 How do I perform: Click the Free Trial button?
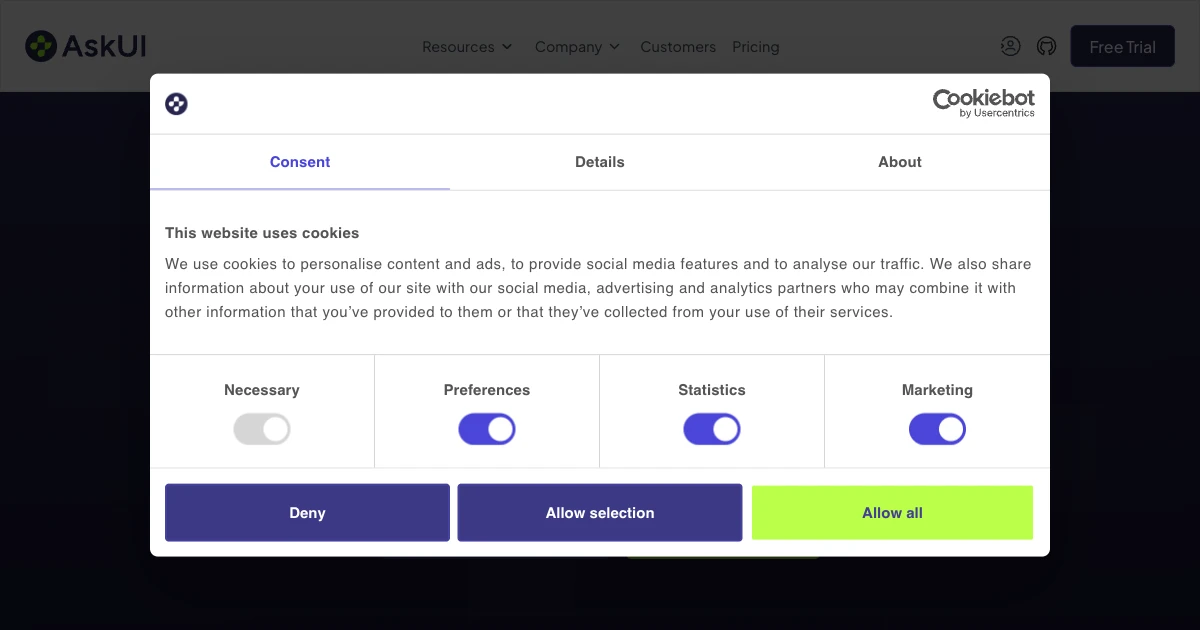(x=1122, y=46)
